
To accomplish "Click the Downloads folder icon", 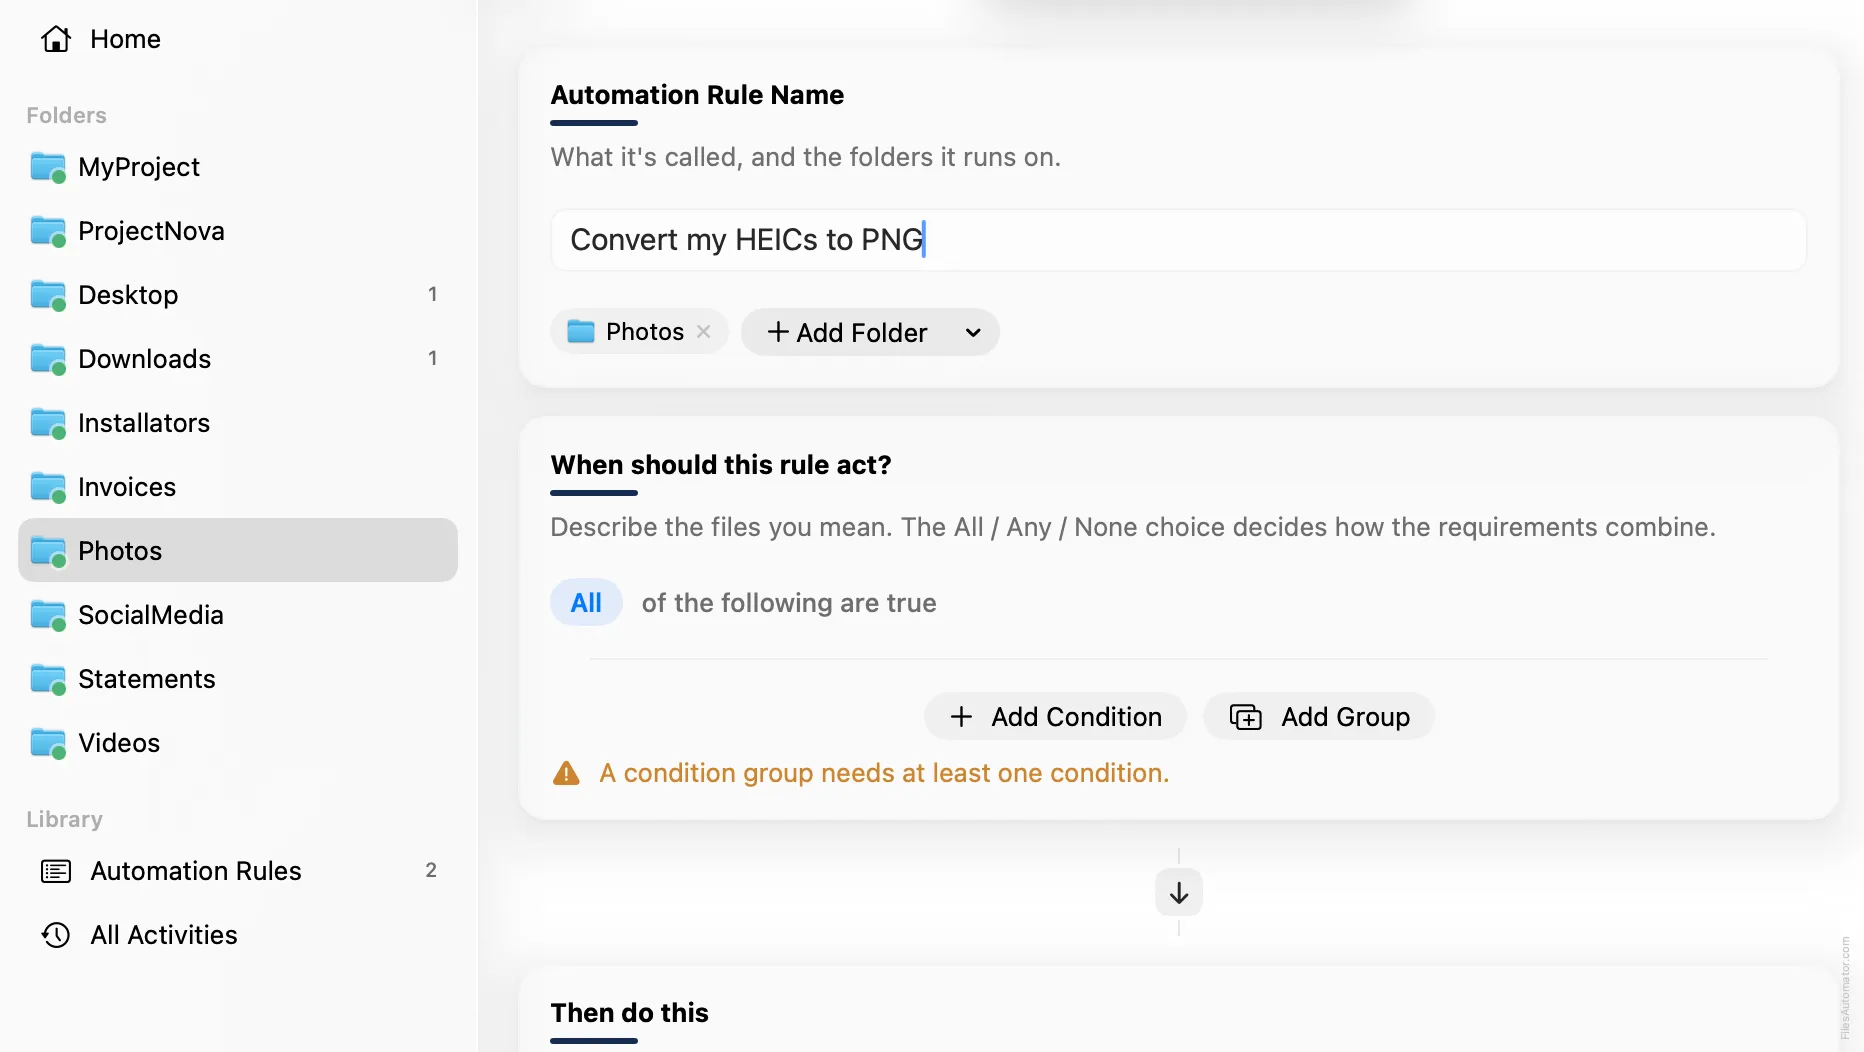I will (x=48, y=359).
